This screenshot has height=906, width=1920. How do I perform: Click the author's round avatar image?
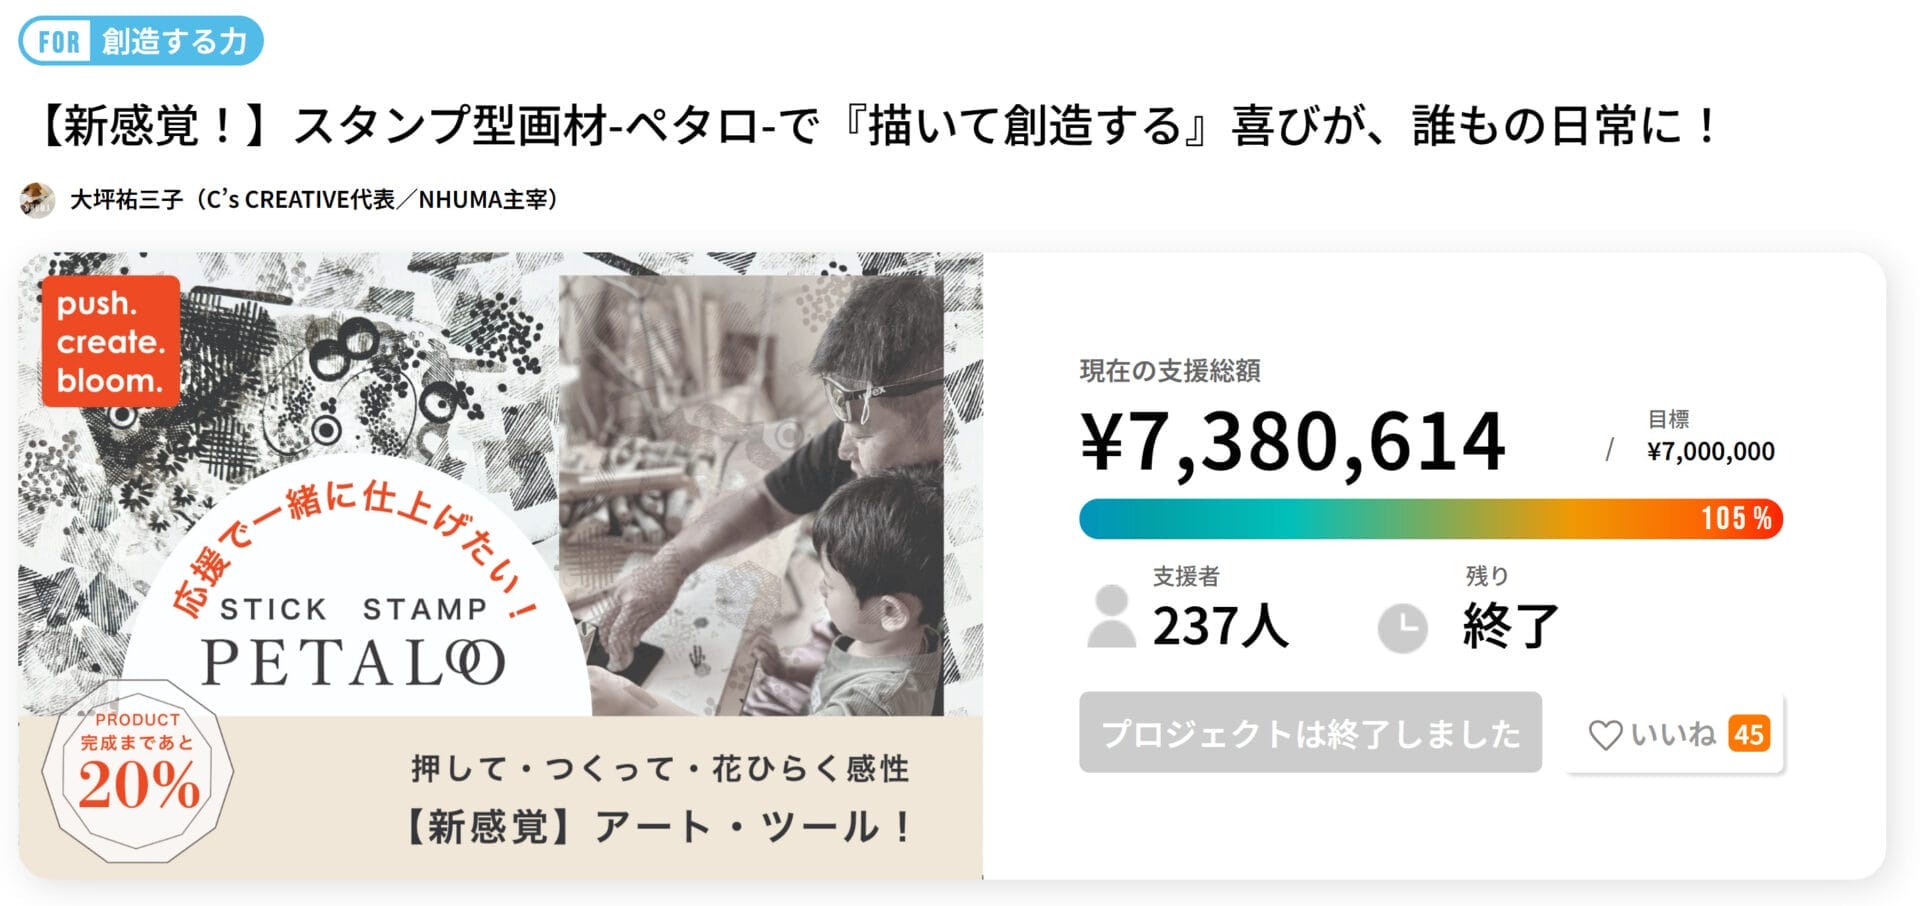click(x=37, y=200)
